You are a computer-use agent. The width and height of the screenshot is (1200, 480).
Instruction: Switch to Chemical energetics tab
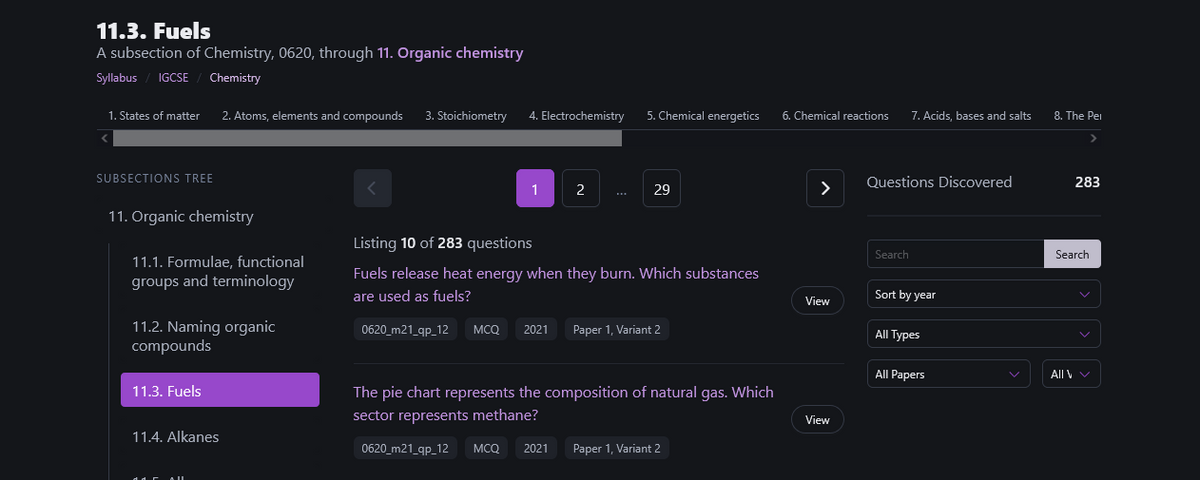[702, 116]
